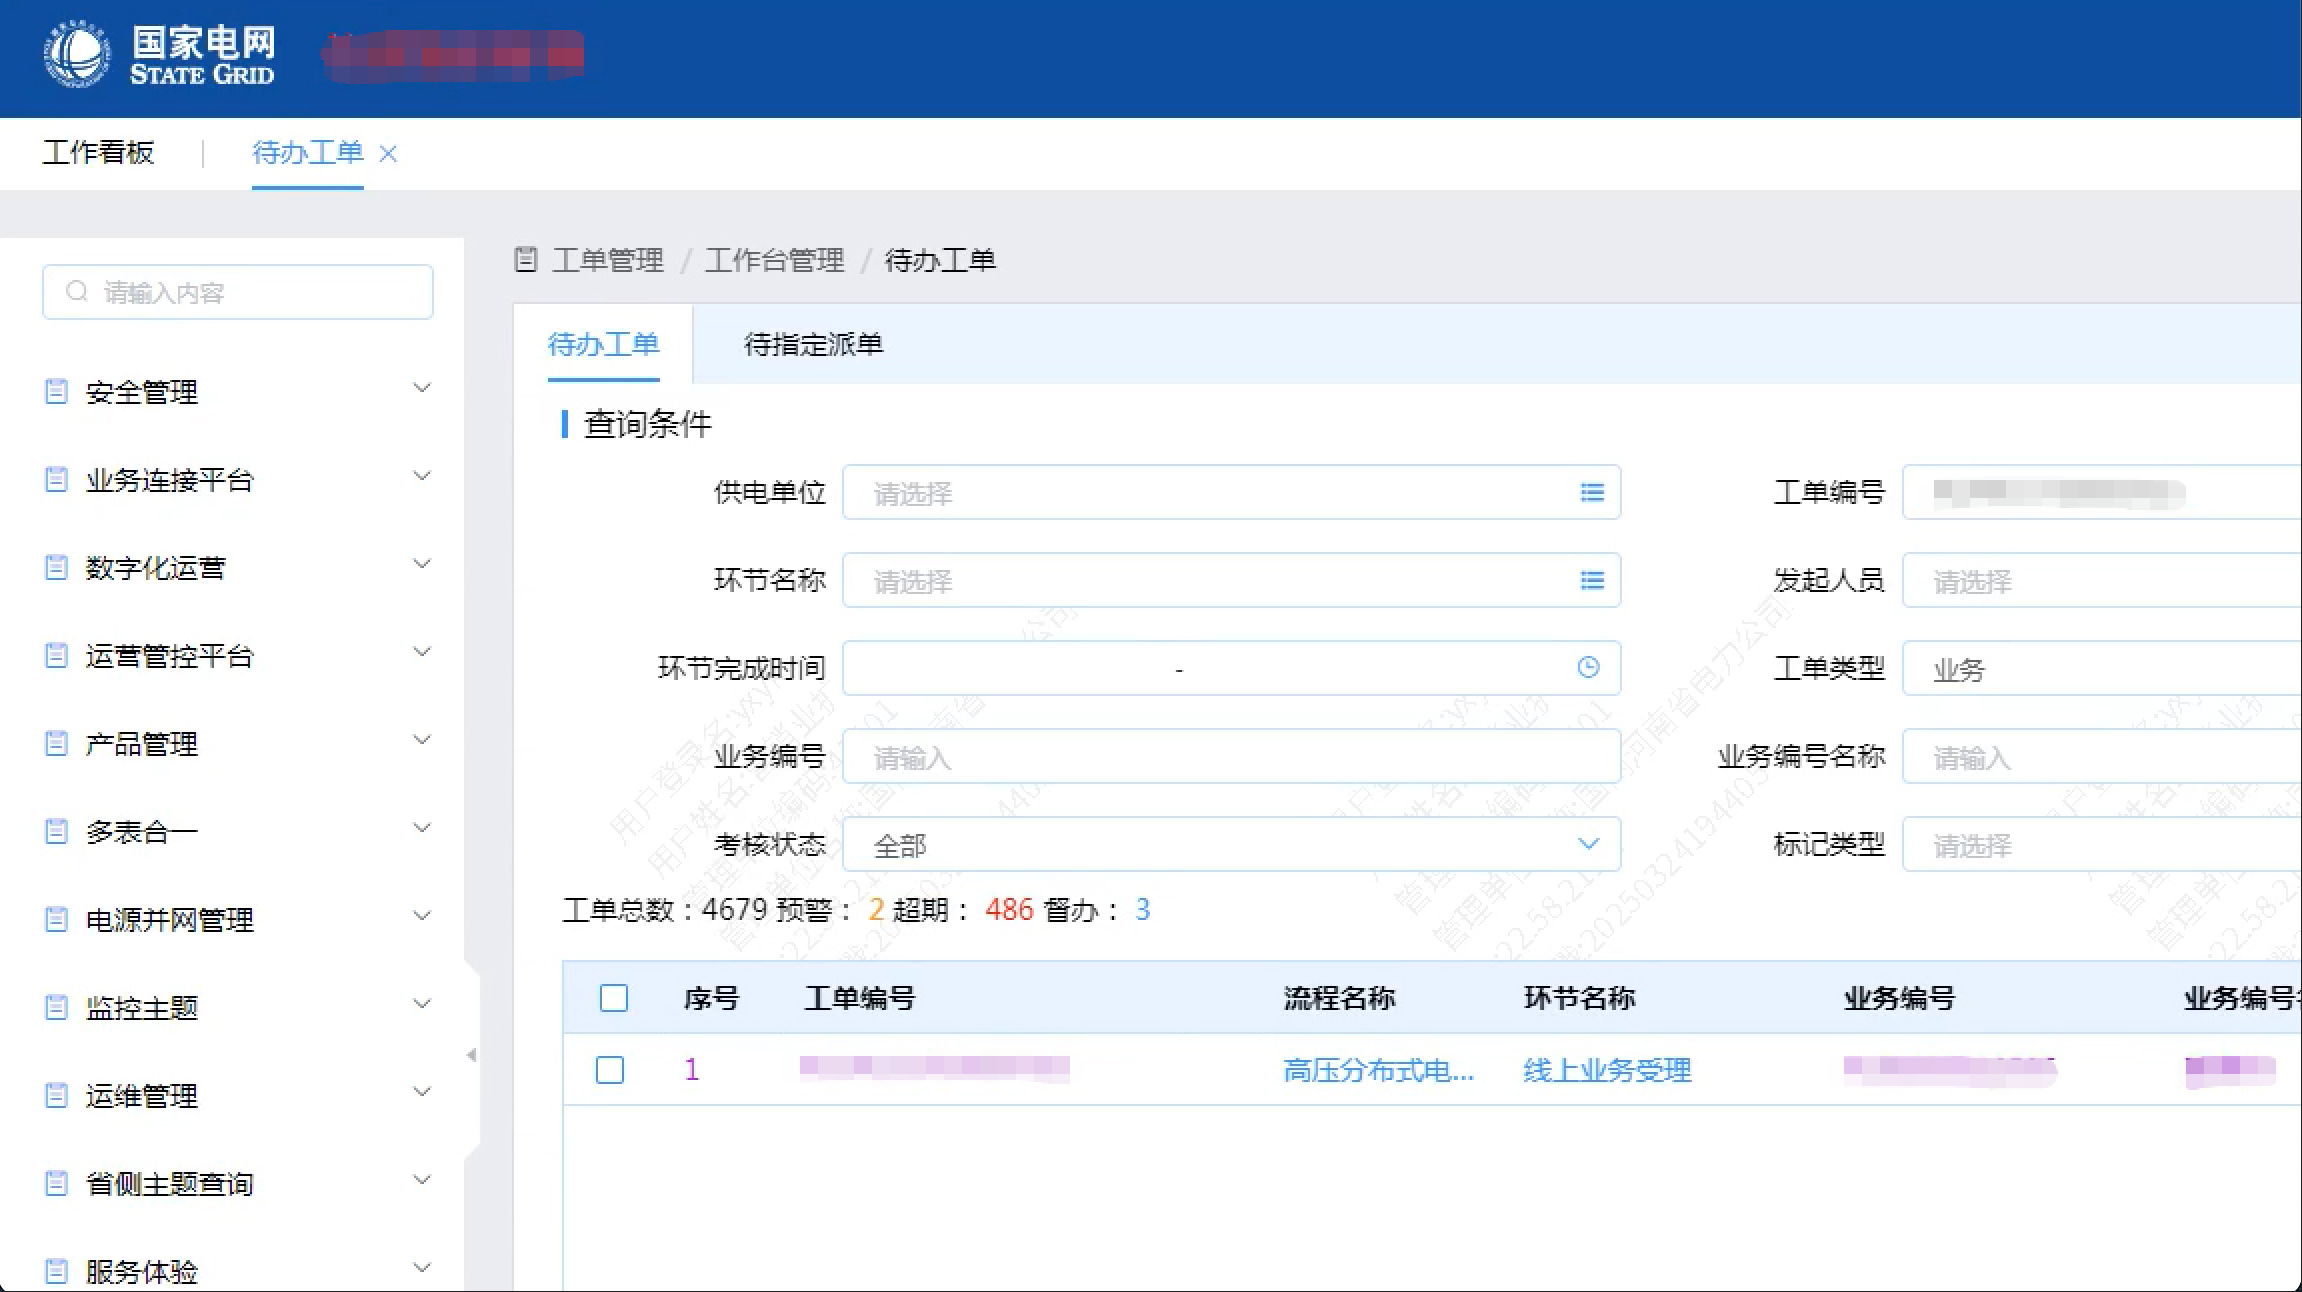Click the breadcrumb 工单管理 clipboard icon

click(526, 260)
